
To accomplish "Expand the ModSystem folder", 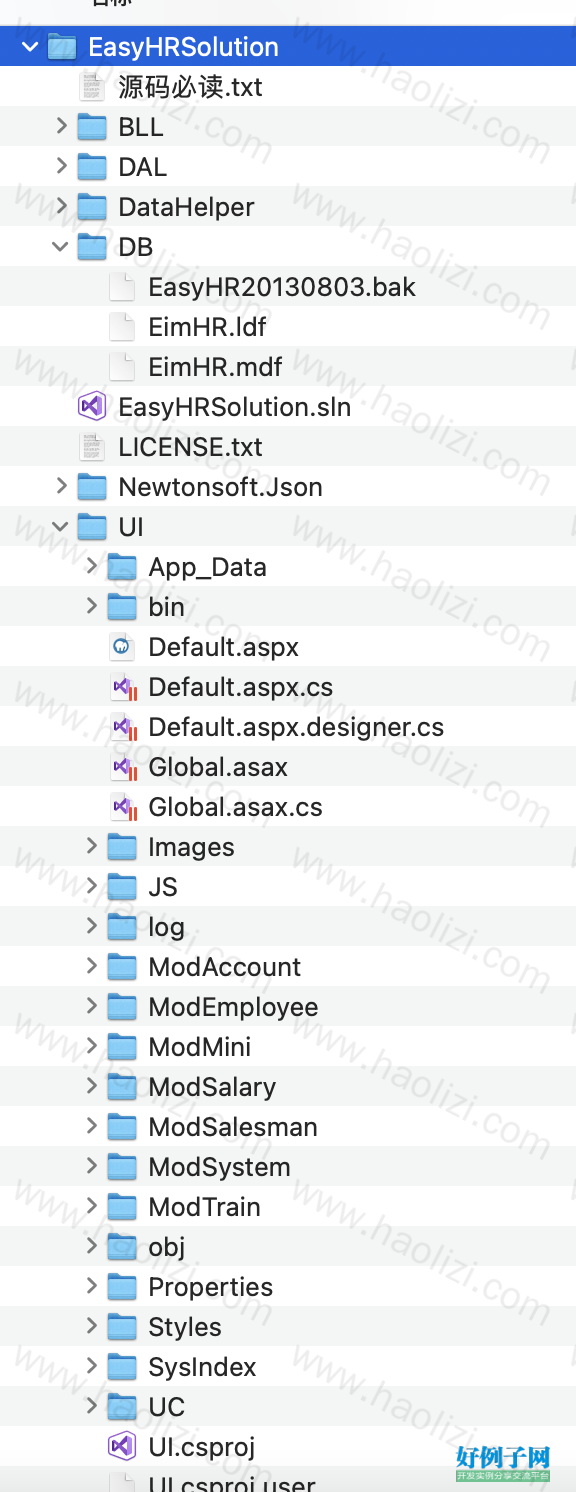I will click(91, 1167).
